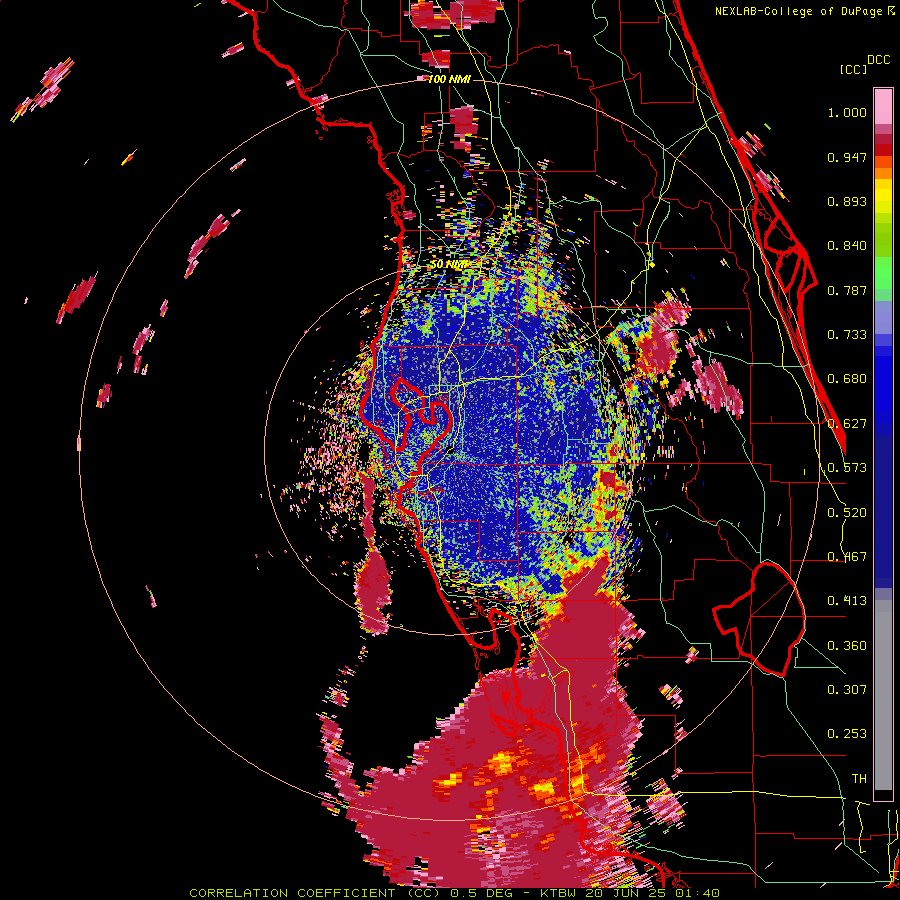Screen dimensions: 900x900
Task: Select the 0.520 scale value
Action: pyautogui.click(x=847, y=513)
